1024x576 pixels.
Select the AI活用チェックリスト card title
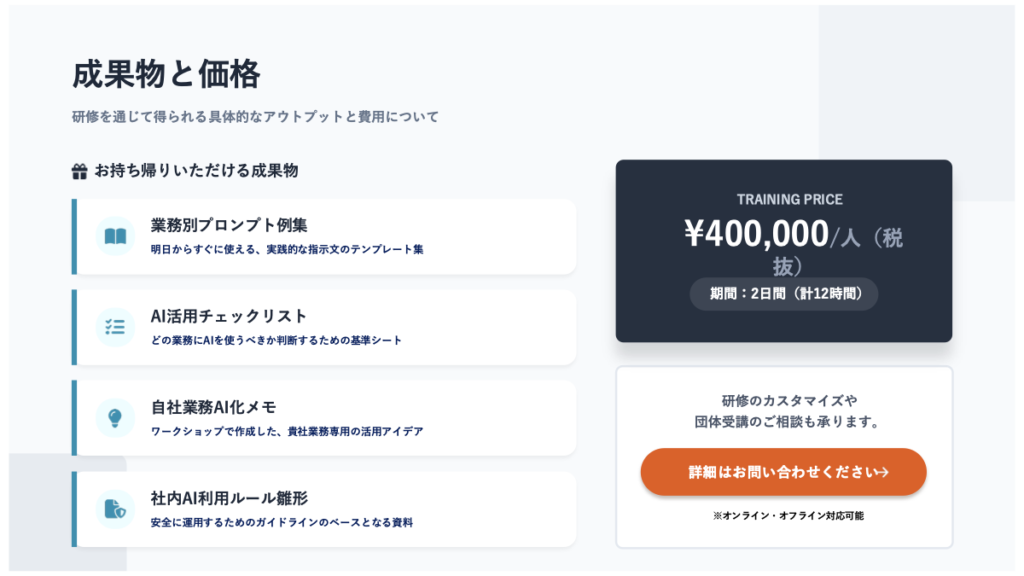(x=229, y=316)
